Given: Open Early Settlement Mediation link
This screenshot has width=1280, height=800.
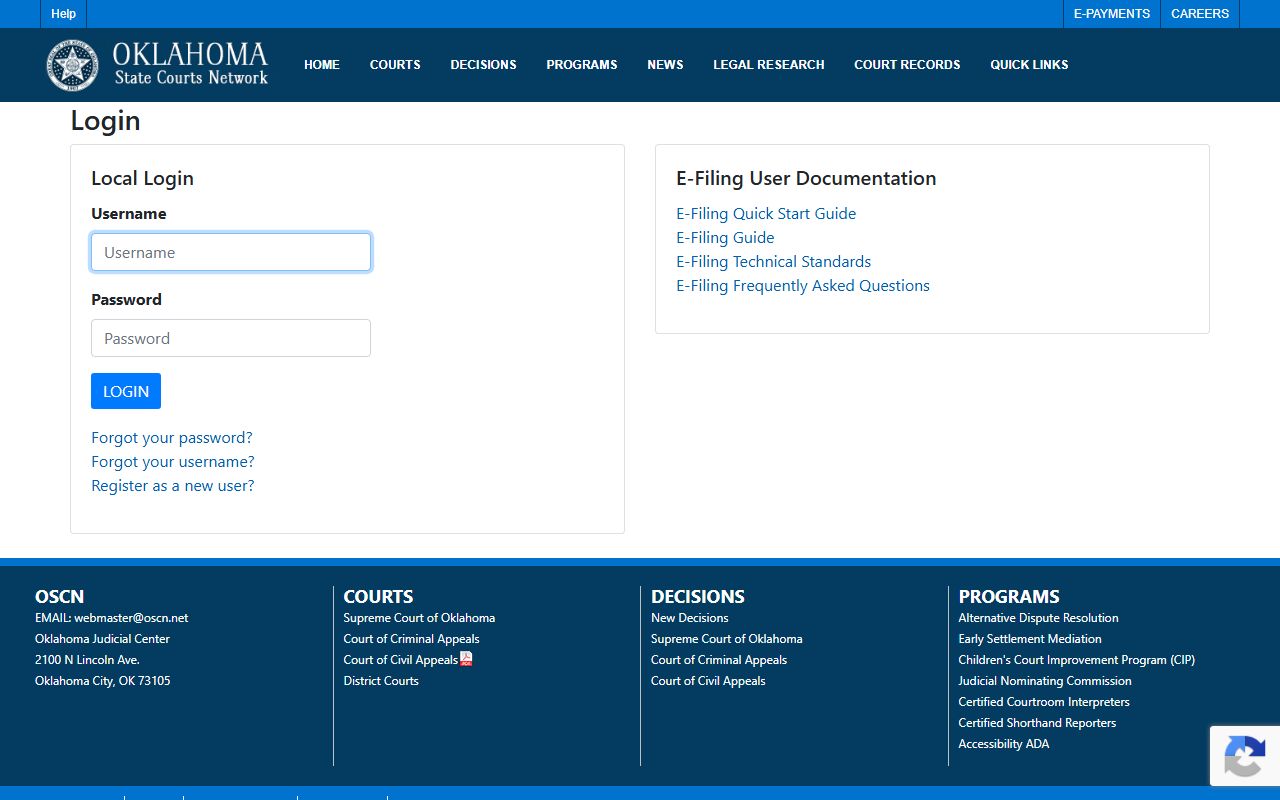Looking at the screenshot, I should coord(1030,639).
